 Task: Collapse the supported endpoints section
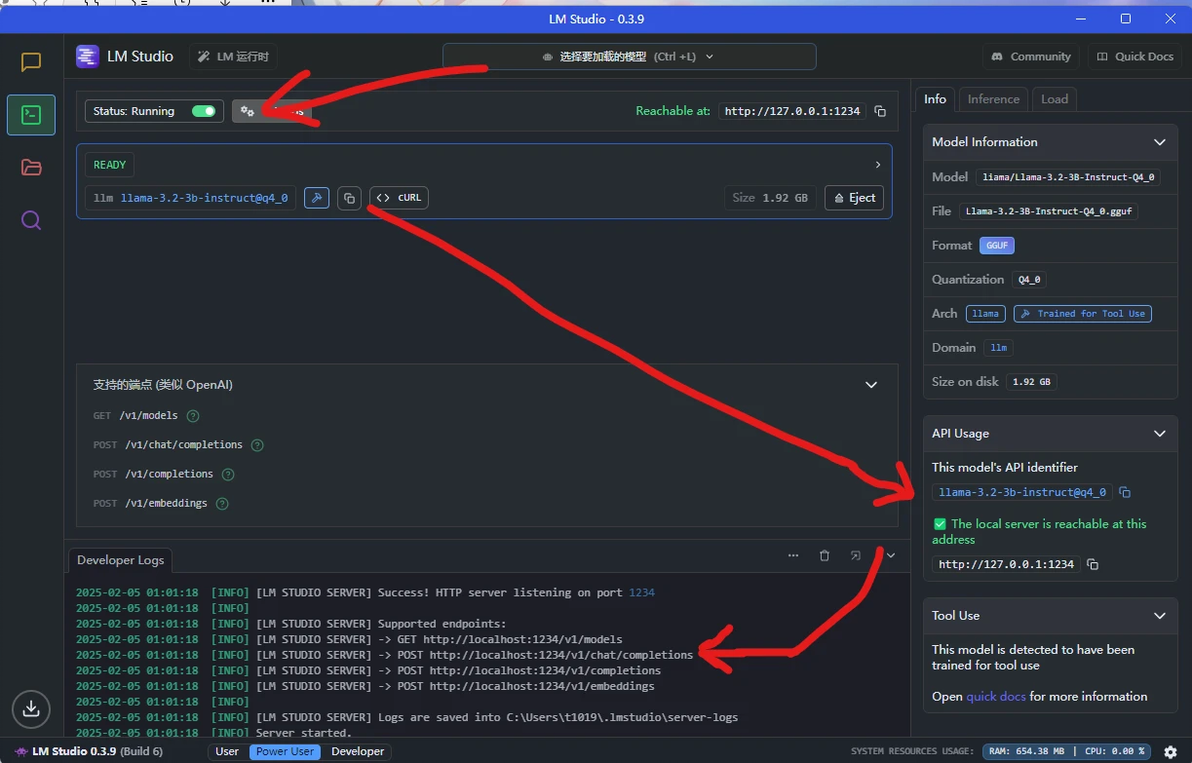[871, 385]
